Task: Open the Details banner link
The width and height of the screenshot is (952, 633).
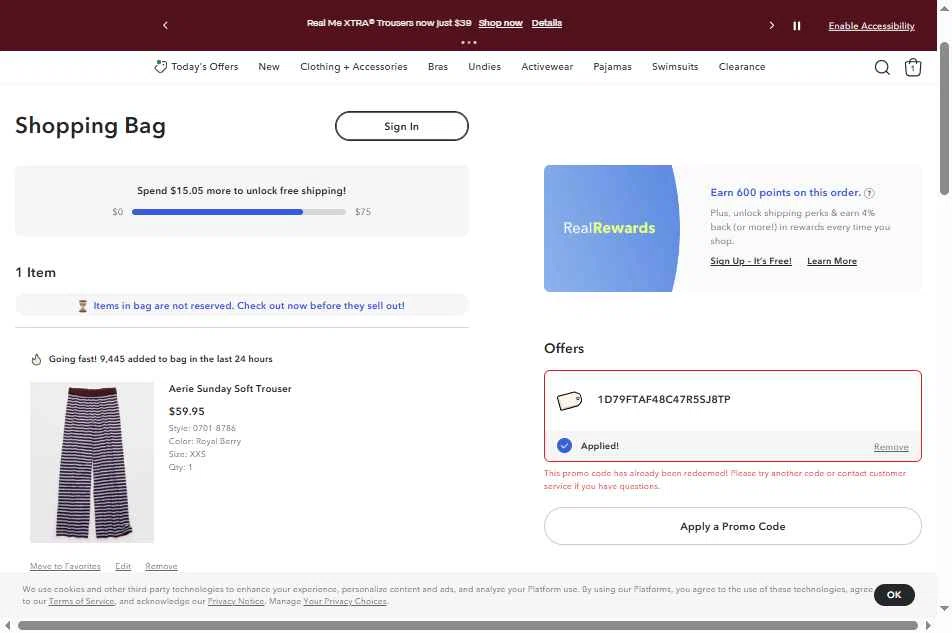Action: pos(546,23)
